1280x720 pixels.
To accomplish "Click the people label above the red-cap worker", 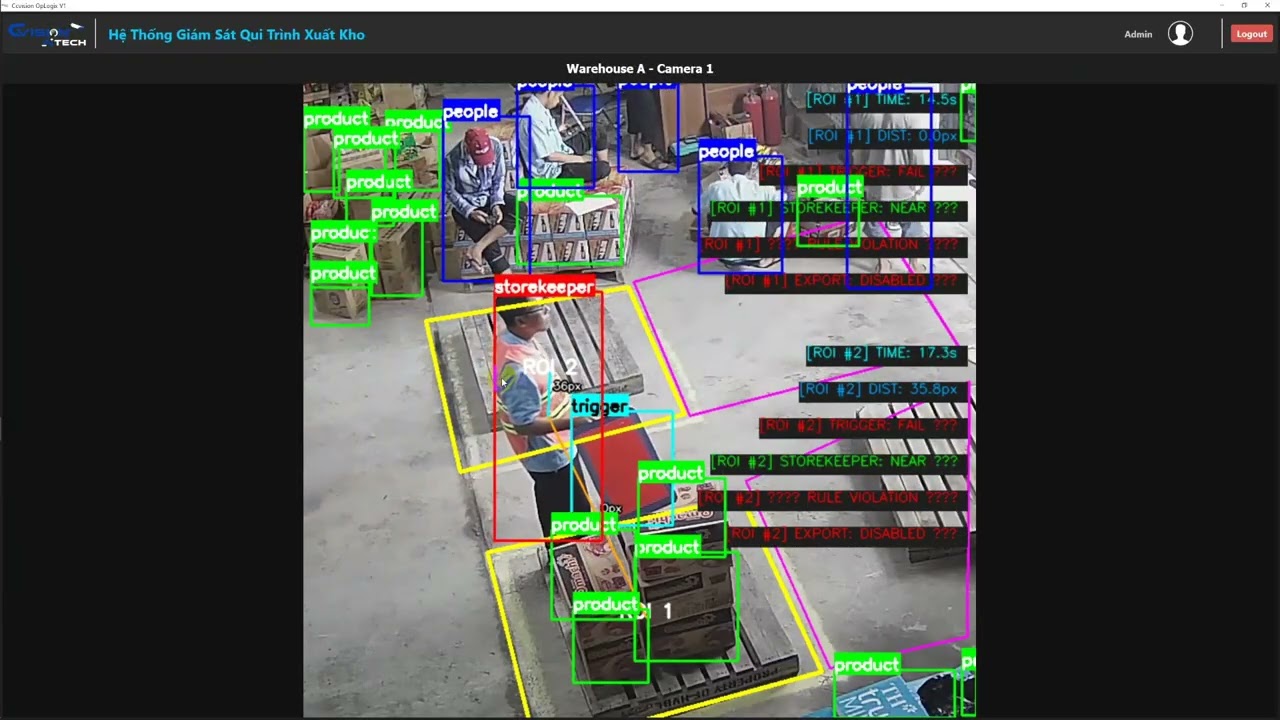I will point(471,111).
